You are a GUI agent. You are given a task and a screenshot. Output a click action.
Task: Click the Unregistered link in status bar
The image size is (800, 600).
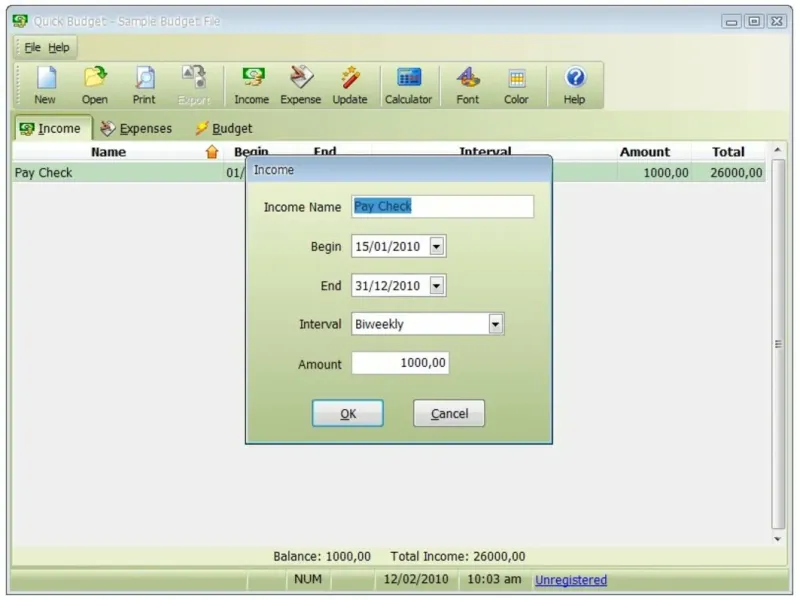tap(571, 580)
